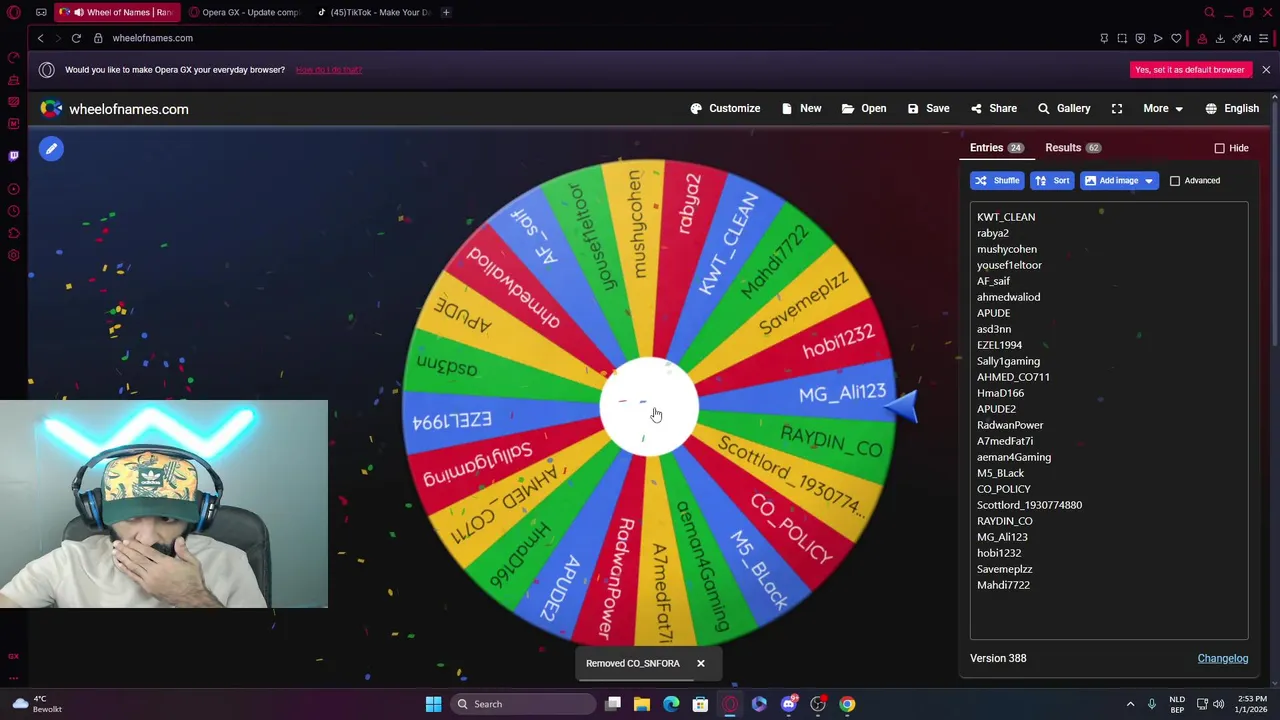Open the Changelog link

[1223, 658]
